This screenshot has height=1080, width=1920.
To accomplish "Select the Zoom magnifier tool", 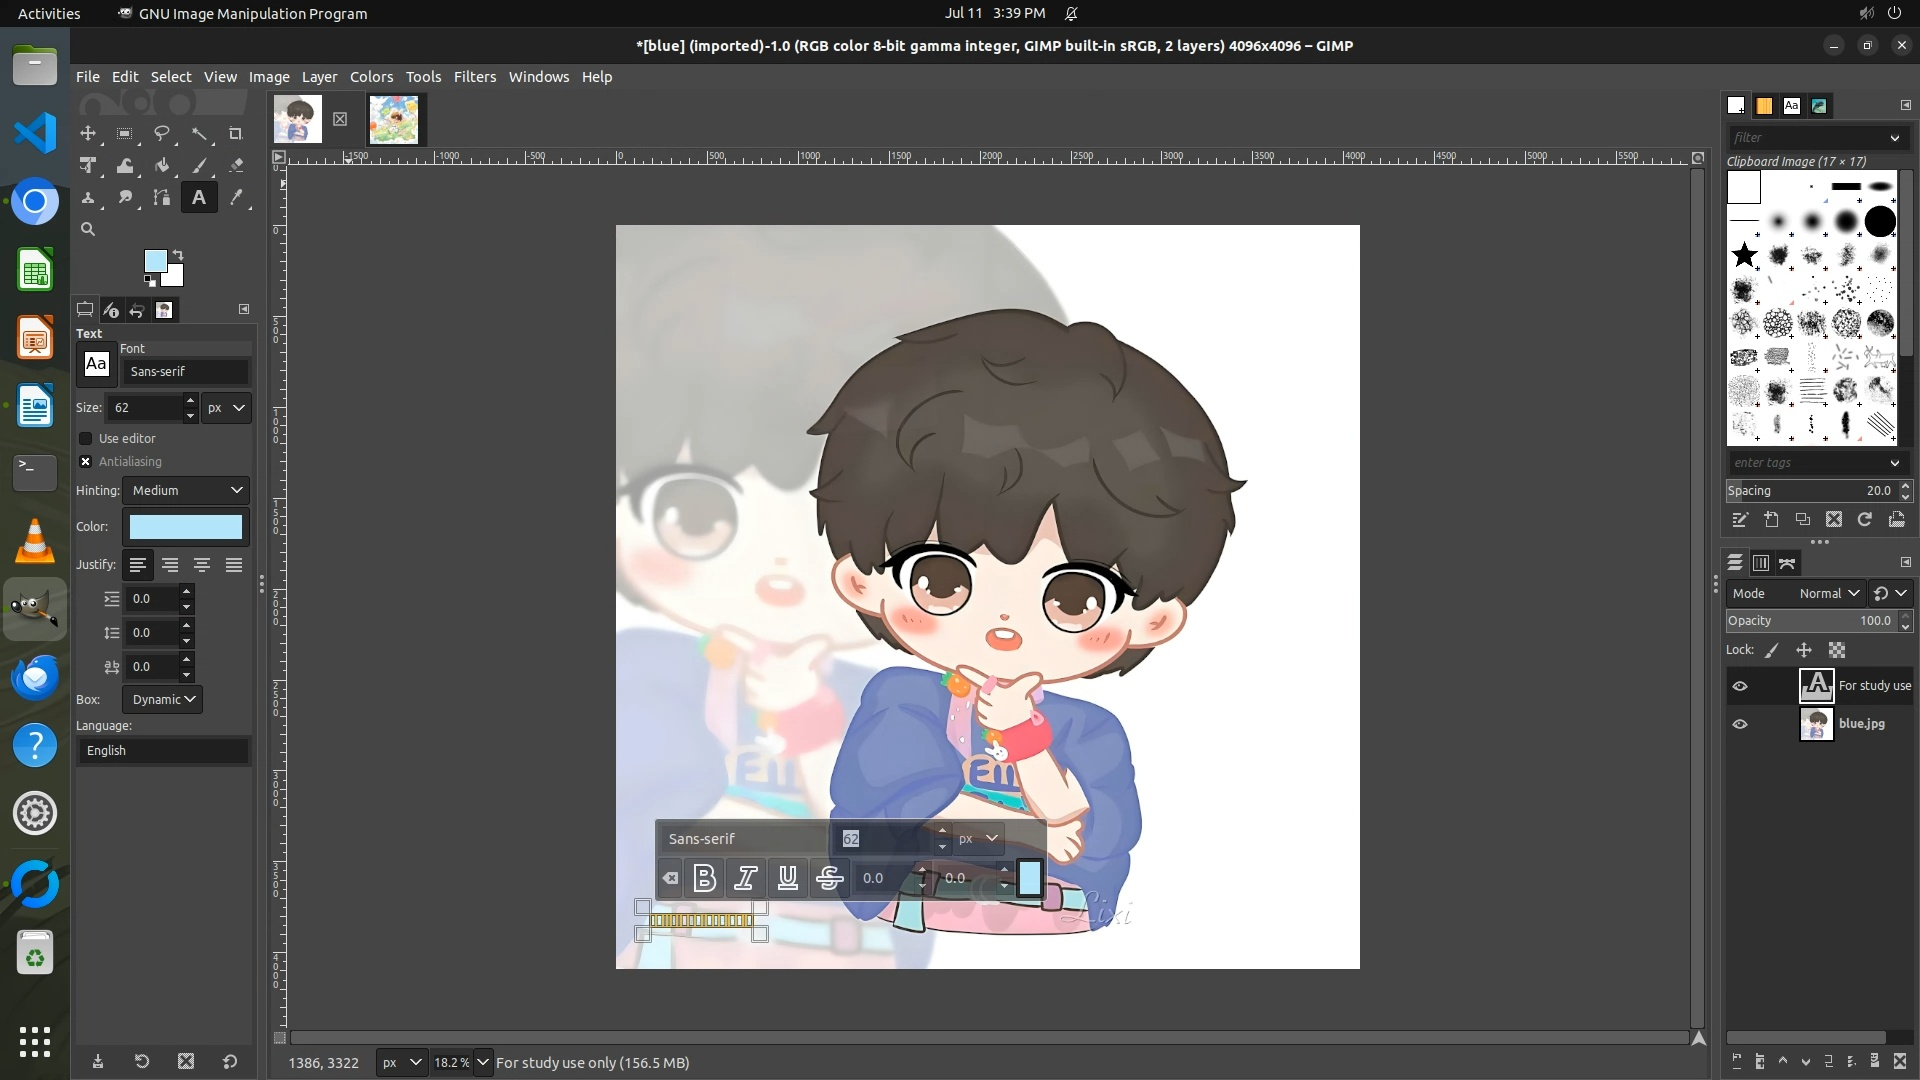I will click(88, 229).
